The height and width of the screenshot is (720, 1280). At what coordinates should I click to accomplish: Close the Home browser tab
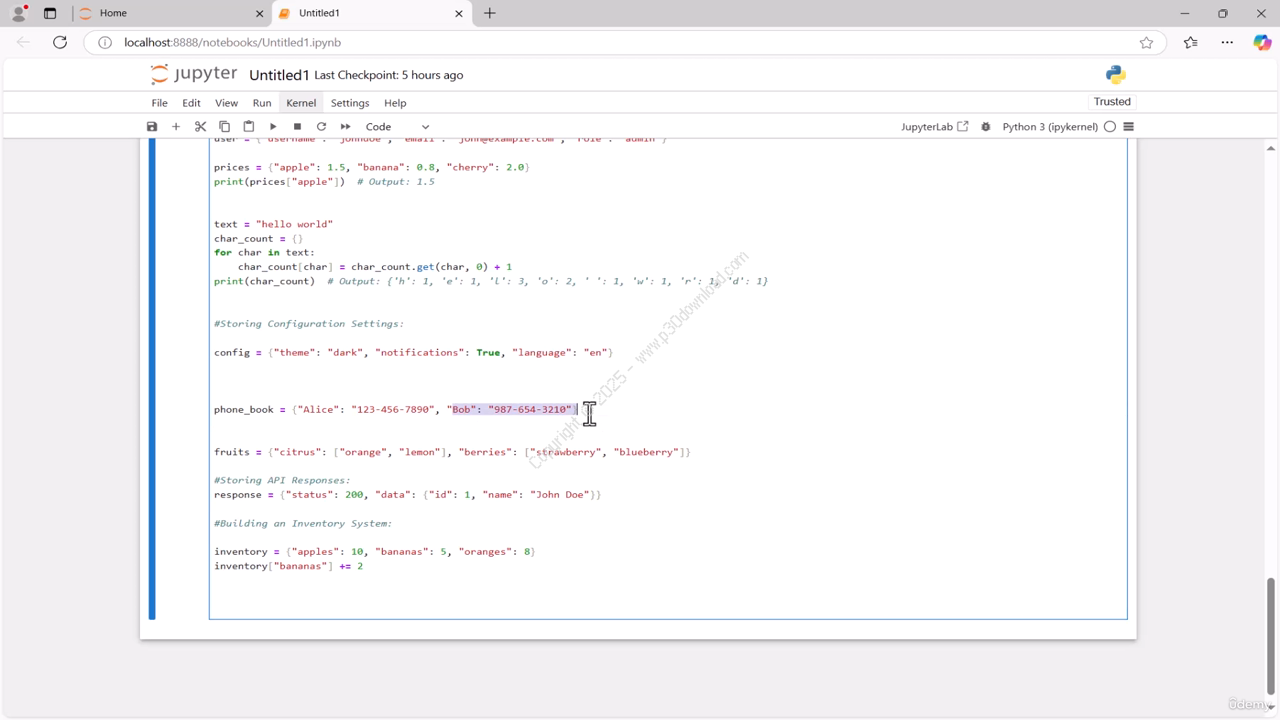[x=260, y=13]
